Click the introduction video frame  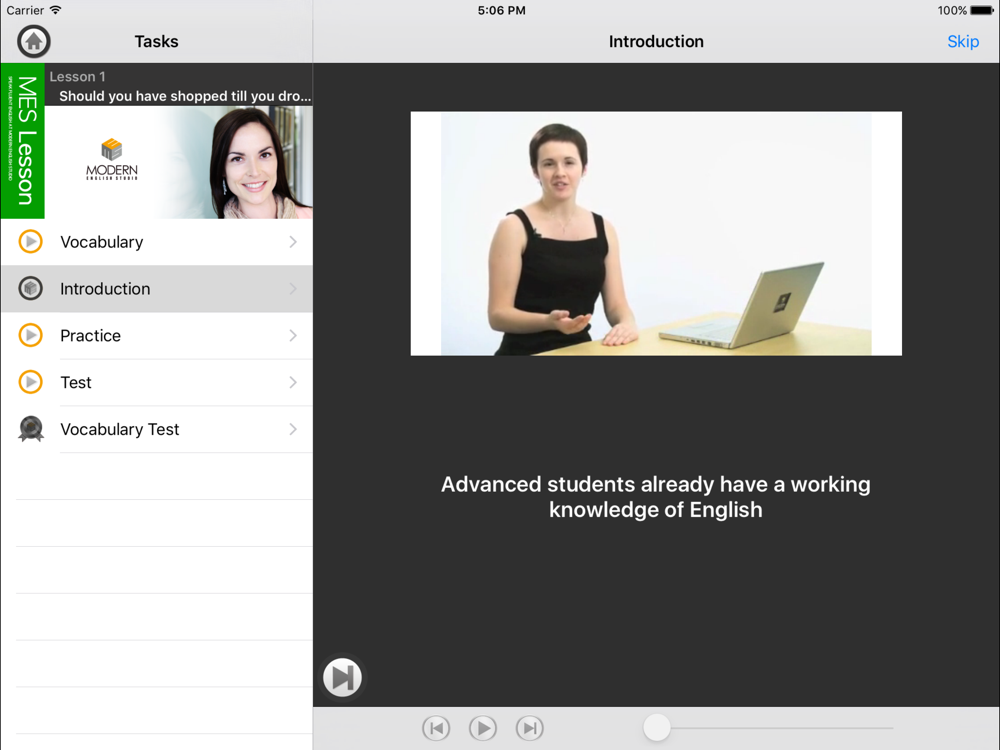[656, 233]
